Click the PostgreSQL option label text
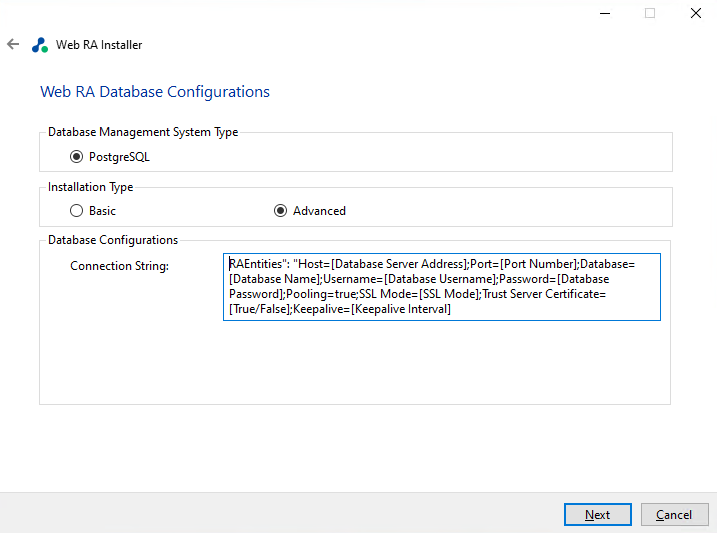 click(119, 157)
